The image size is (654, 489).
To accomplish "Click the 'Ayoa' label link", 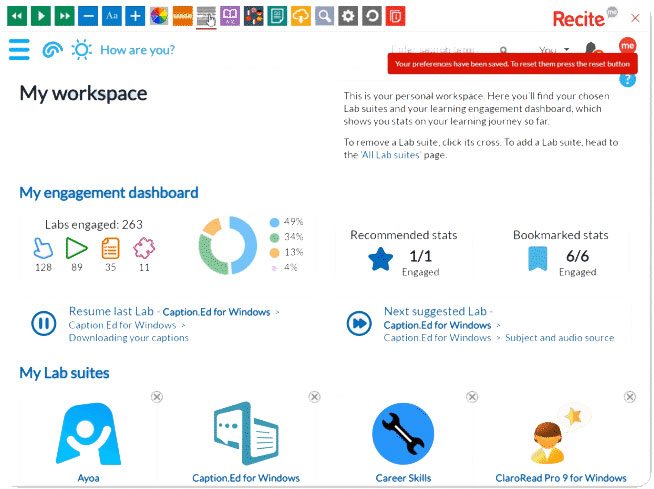I will [88, 478].
